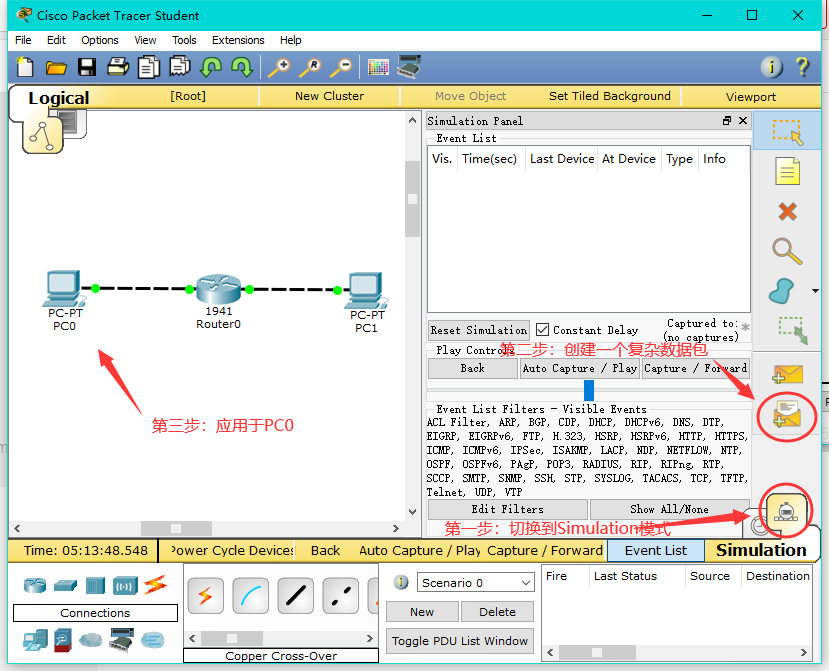The width and height of the screenshot is (829, 671).
Task: Open the custom devices dialog icon
Action: point(409,67)
